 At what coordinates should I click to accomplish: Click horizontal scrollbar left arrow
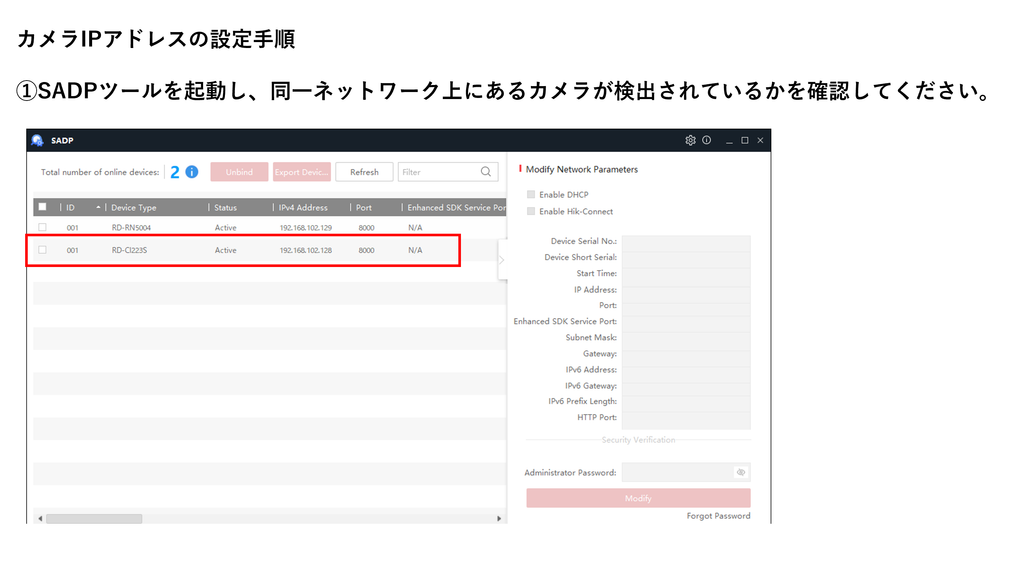pyautogui.click(x=40, y=519)
